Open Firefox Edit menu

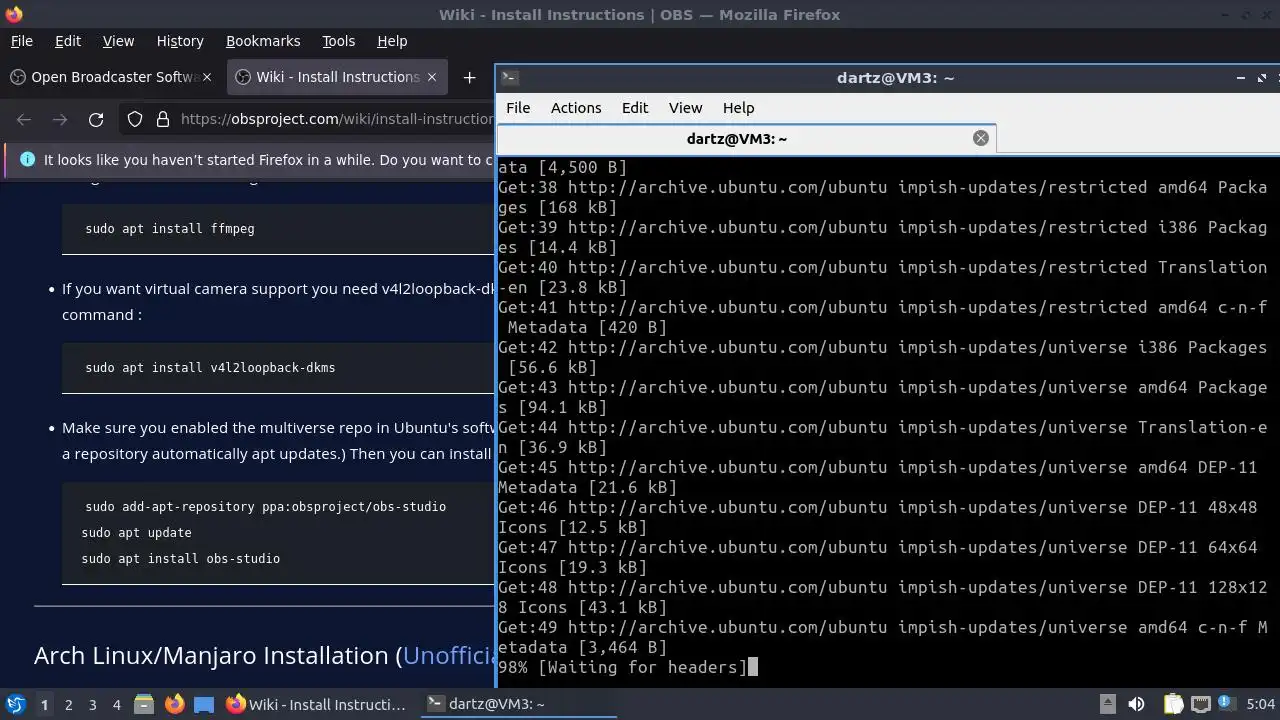pyautogui.click(x=68, y=41)
